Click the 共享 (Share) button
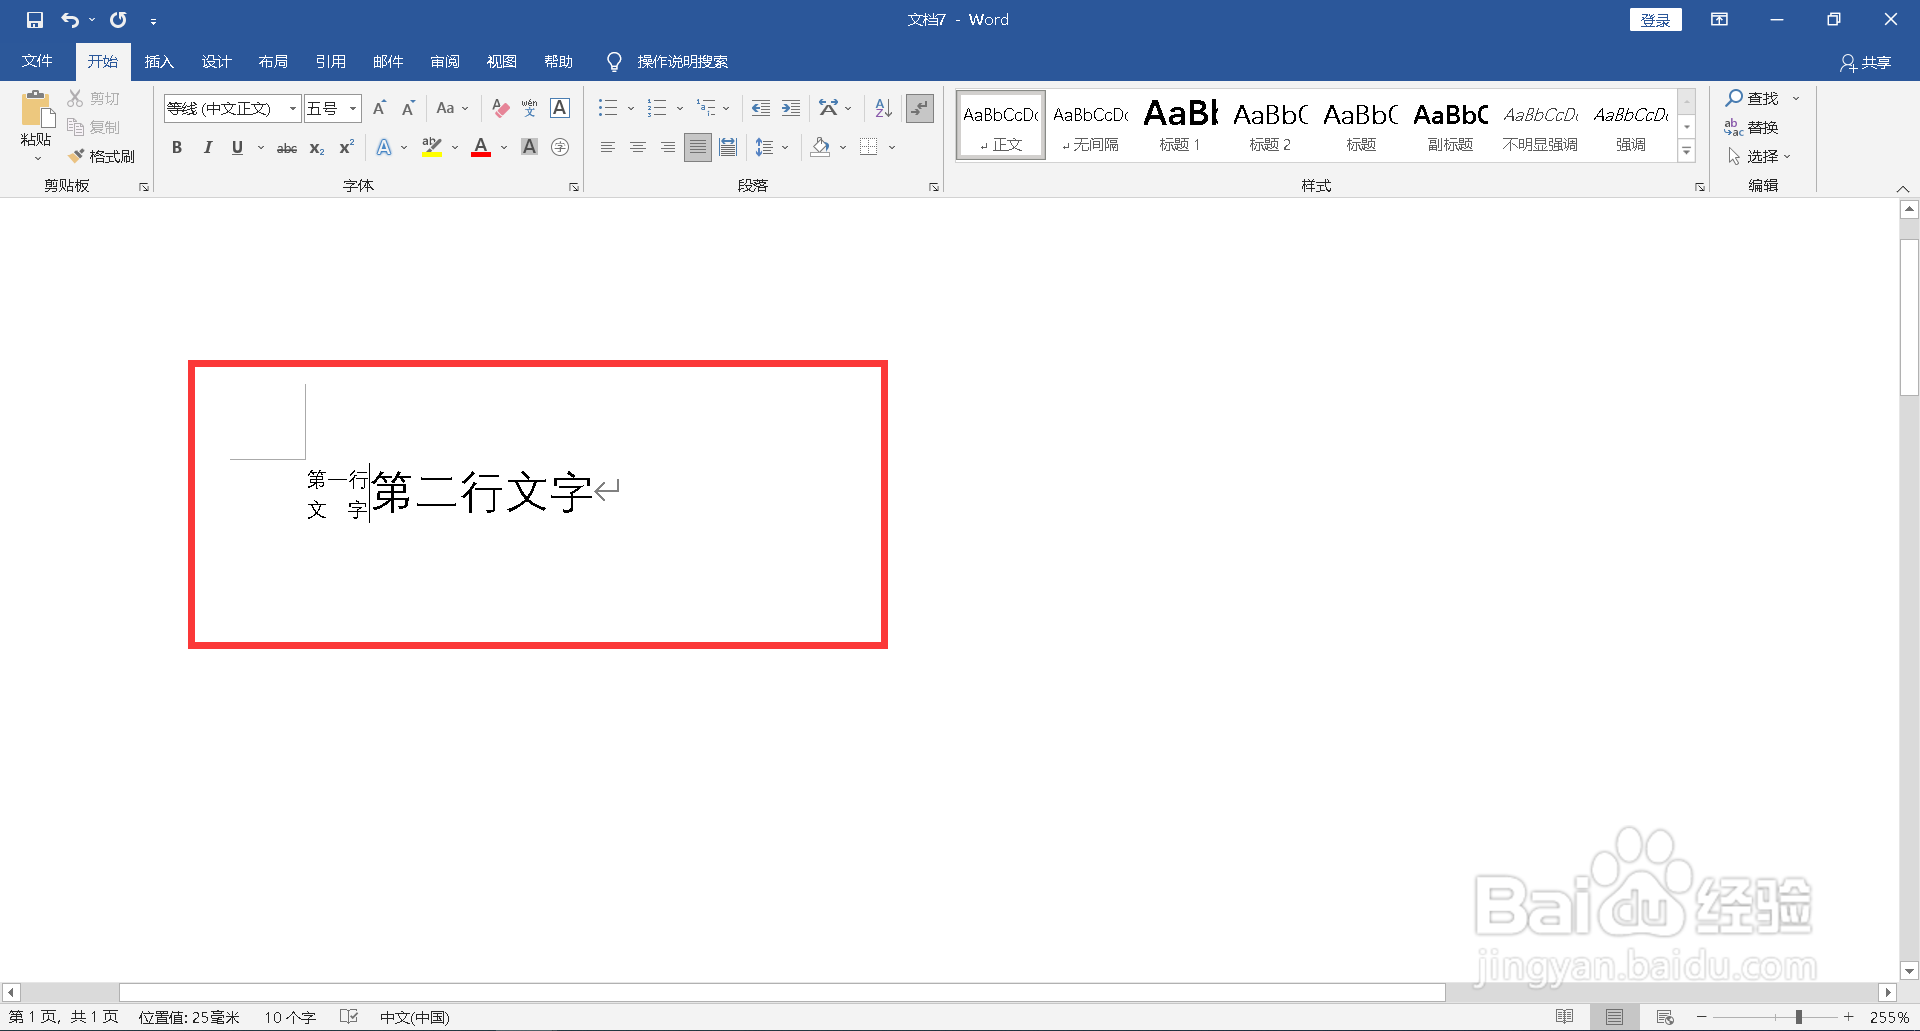Image resolution: width=1920 pixels, height=1031 pixels. click(x=1866, y=62)
